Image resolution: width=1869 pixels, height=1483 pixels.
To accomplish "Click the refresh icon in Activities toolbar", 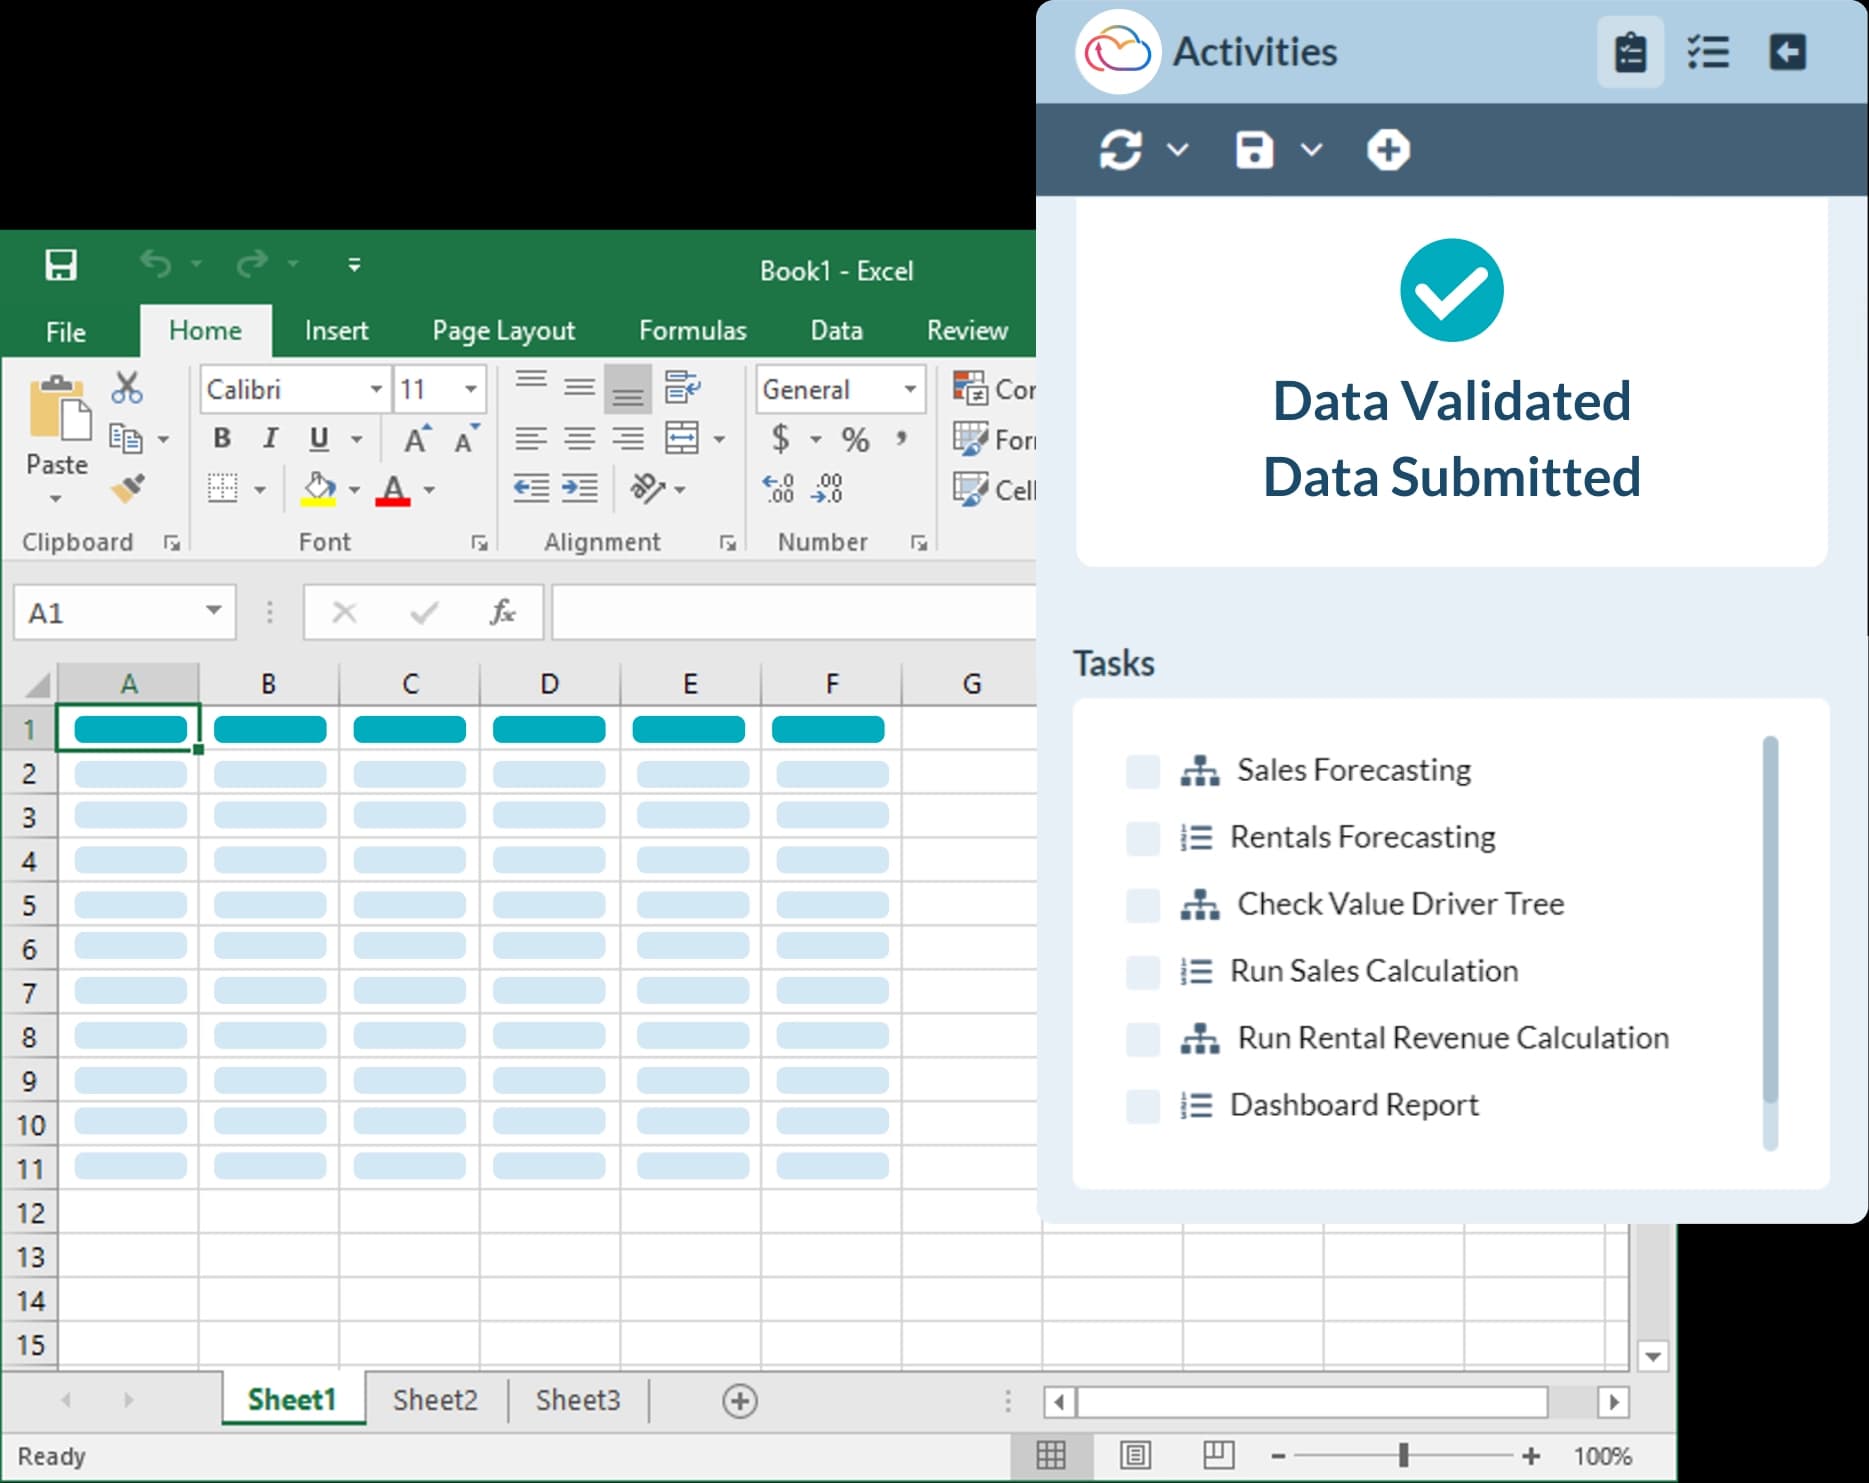I will click(x=1120, y=150).
